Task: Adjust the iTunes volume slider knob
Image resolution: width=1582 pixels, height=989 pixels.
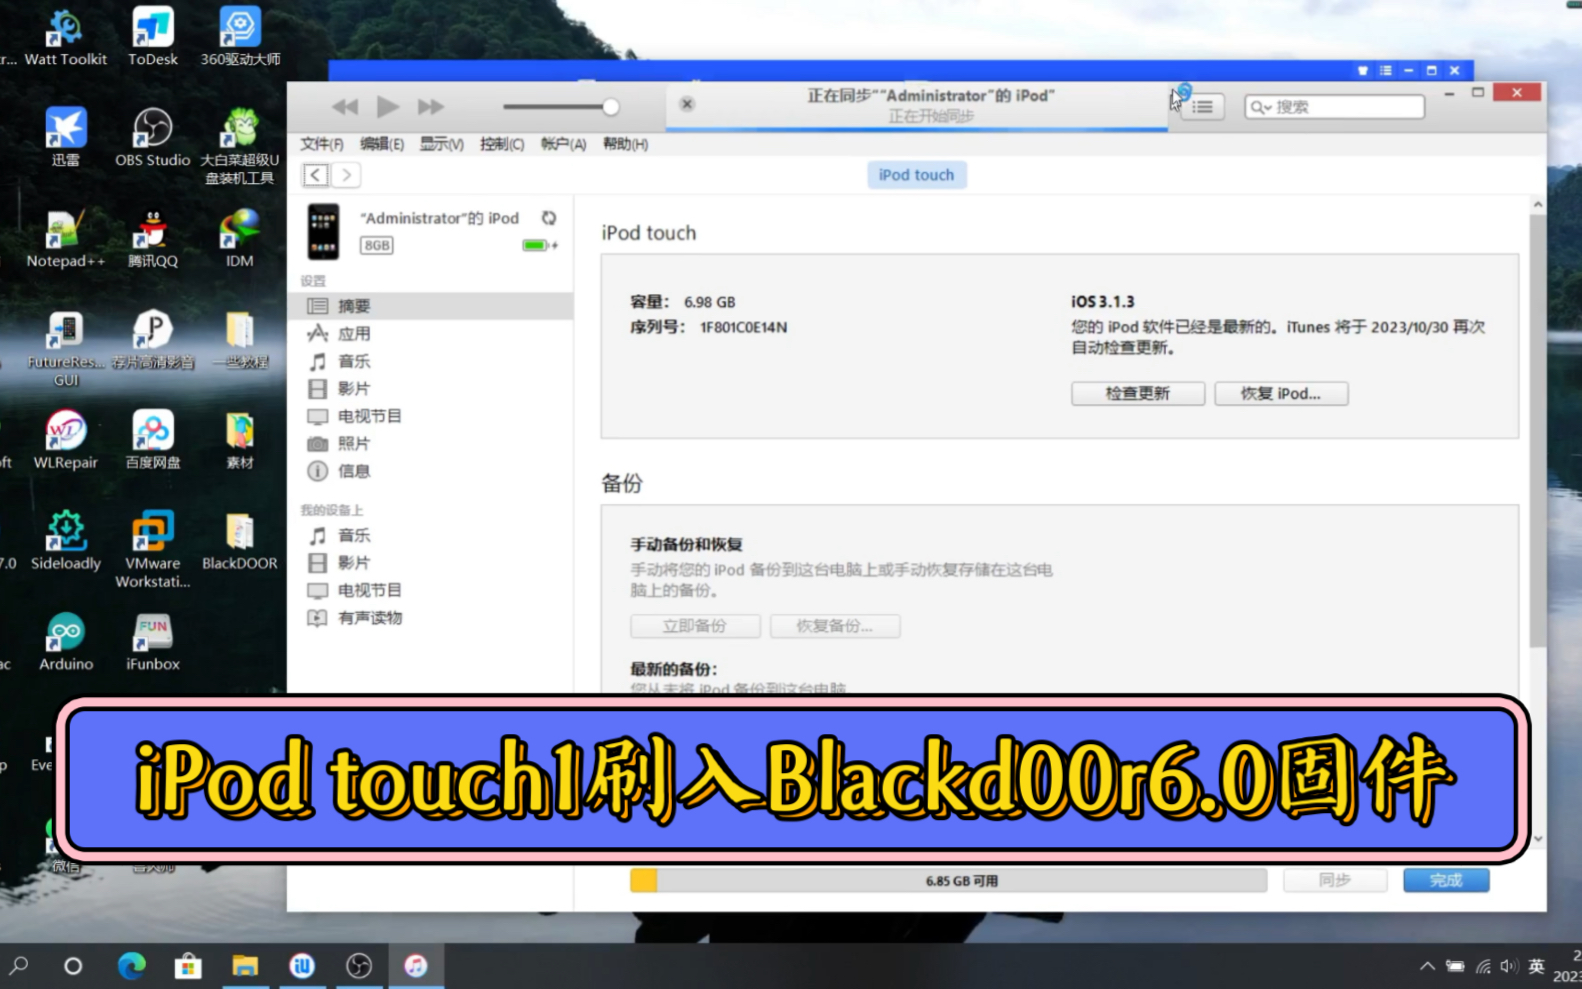Action: tap(611, 107)
